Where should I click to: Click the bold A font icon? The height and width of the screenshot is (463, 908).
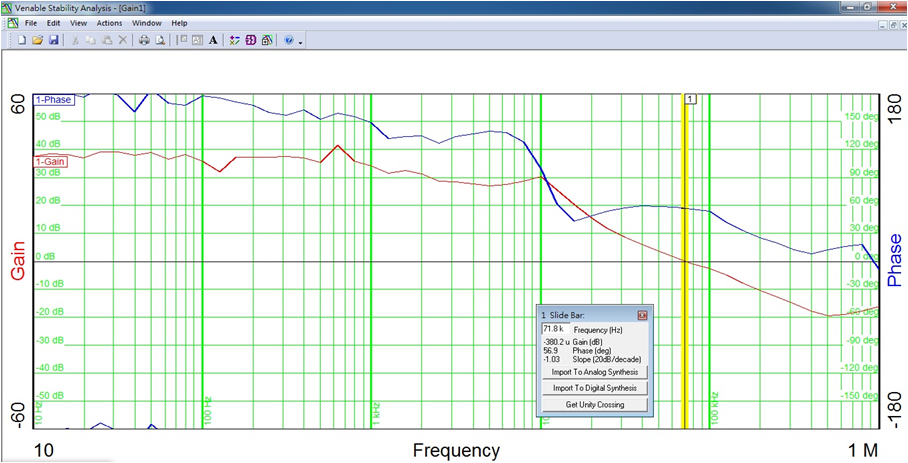pyautogui.click(x=213, y=41)
